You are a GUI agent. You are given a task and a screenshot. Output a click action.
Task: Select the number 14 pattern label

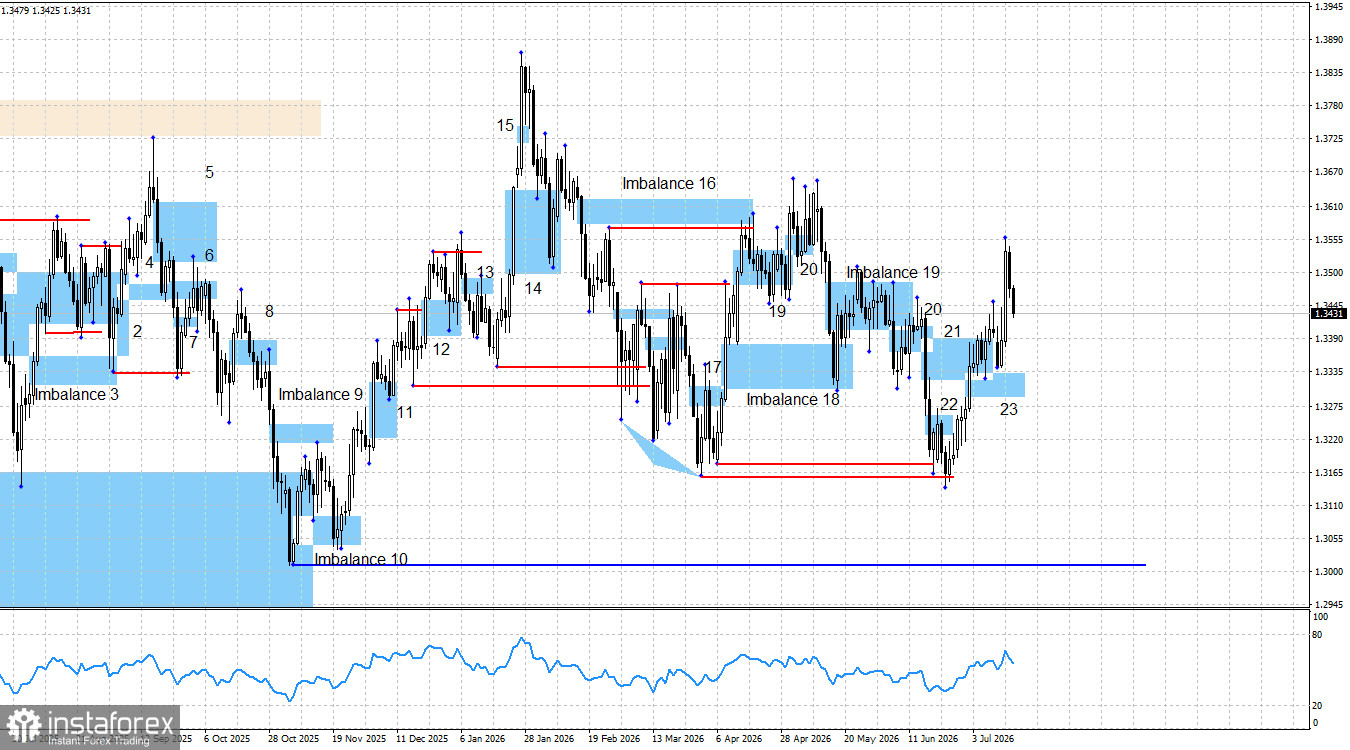pos(533,288)
